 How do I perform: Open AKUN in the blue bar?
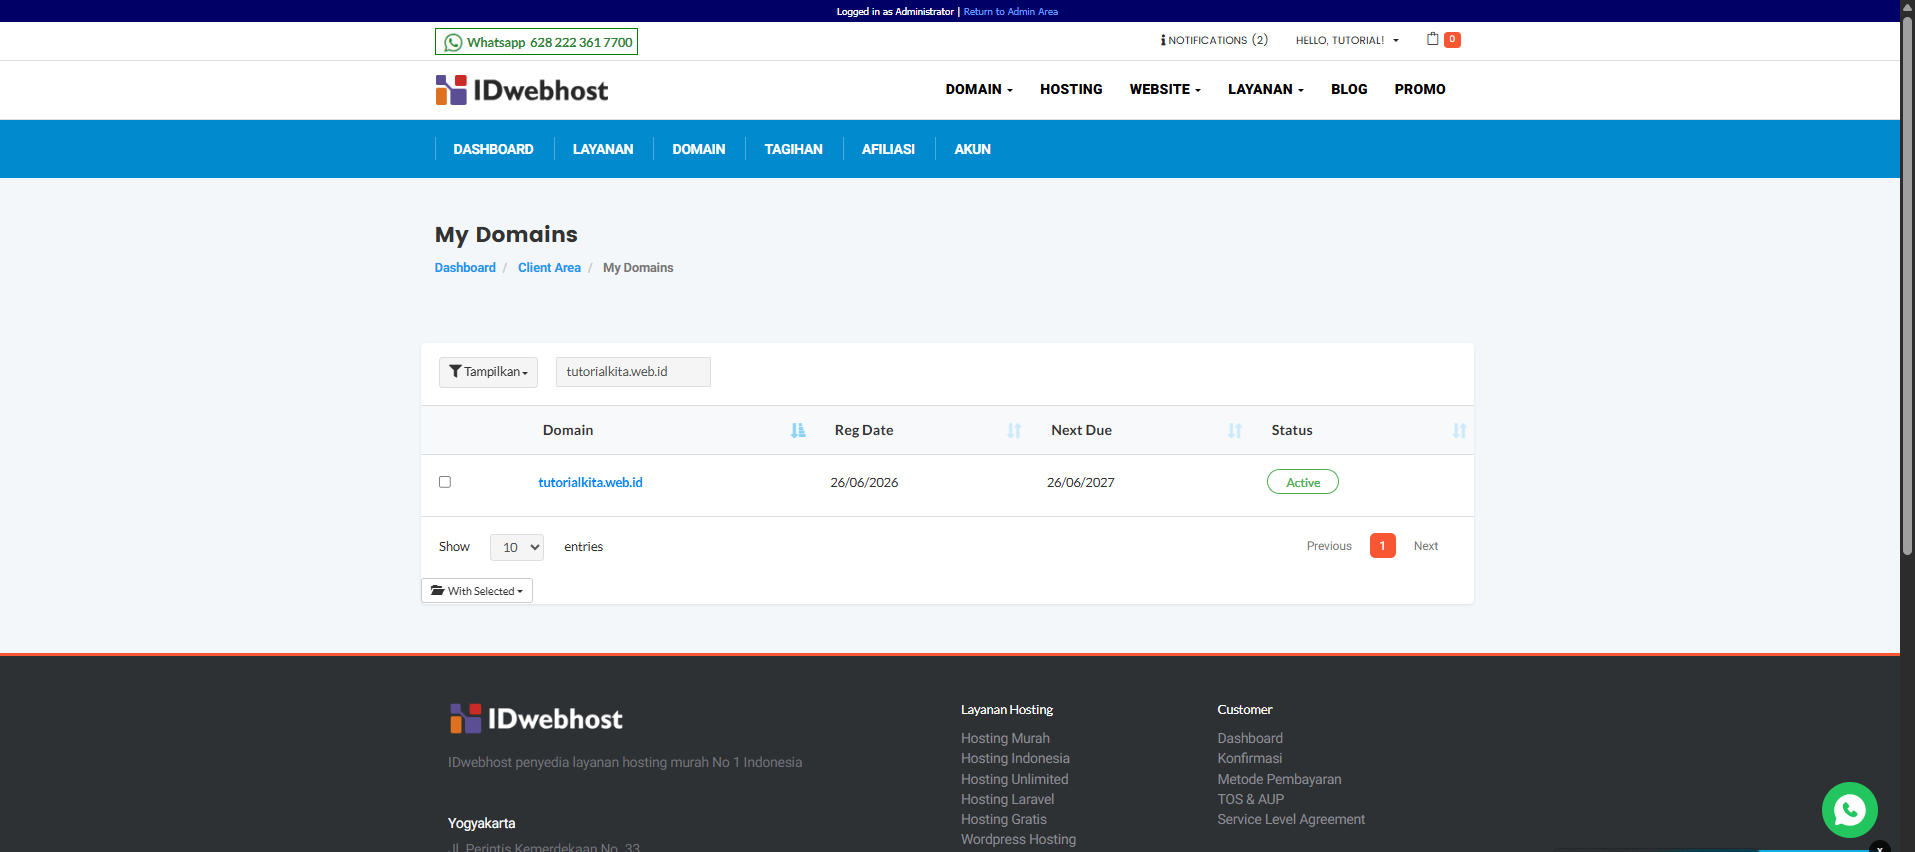click(x=972, y=149)
